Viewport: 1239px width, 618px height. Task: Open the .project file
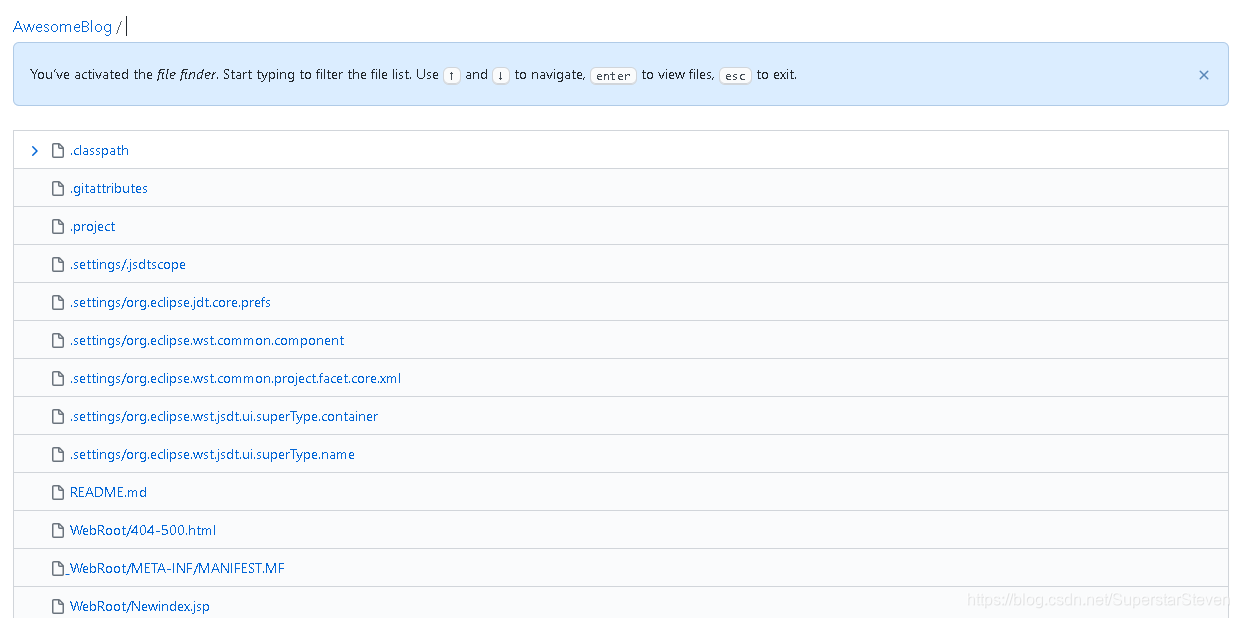(x=93, y=227)
